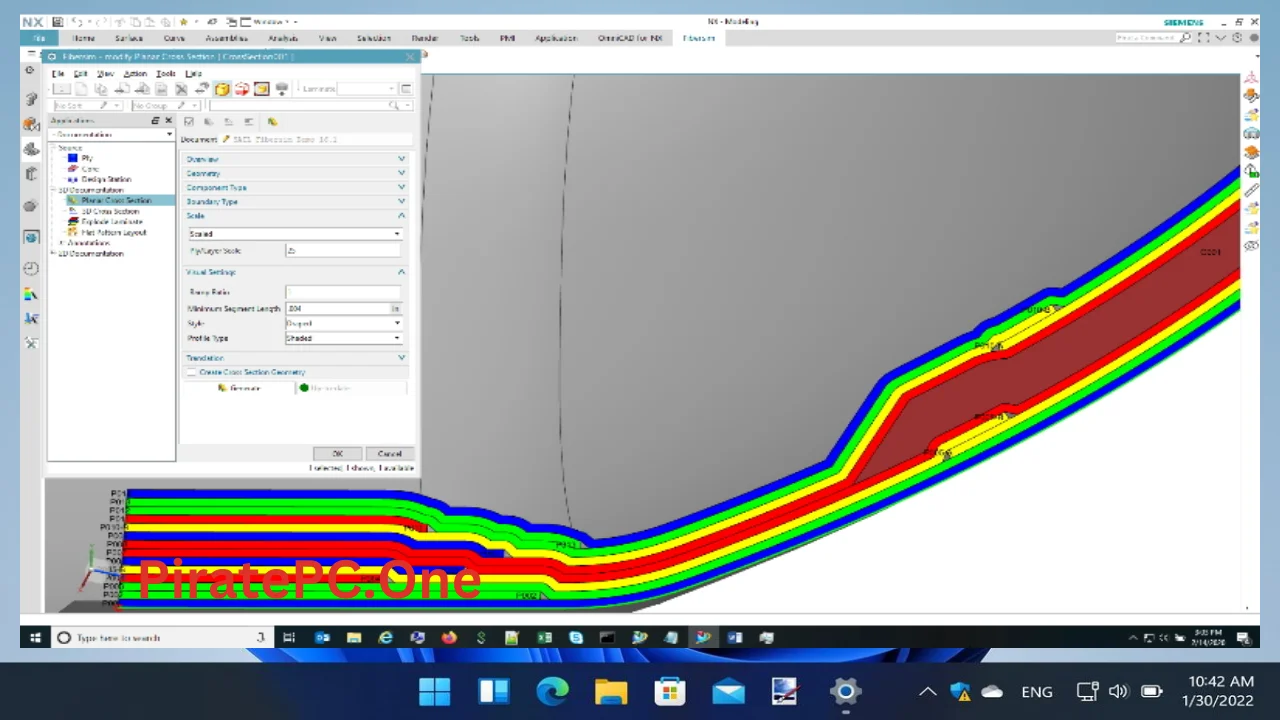
Task: Switch to the Home ribbon tab
Action: click(x=84, y=38)
